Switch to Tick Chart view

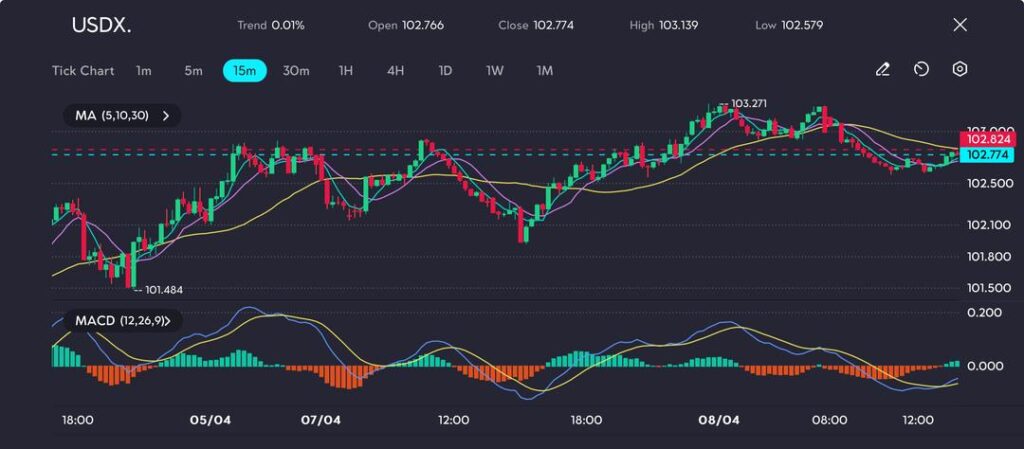(x=83, y=71)
